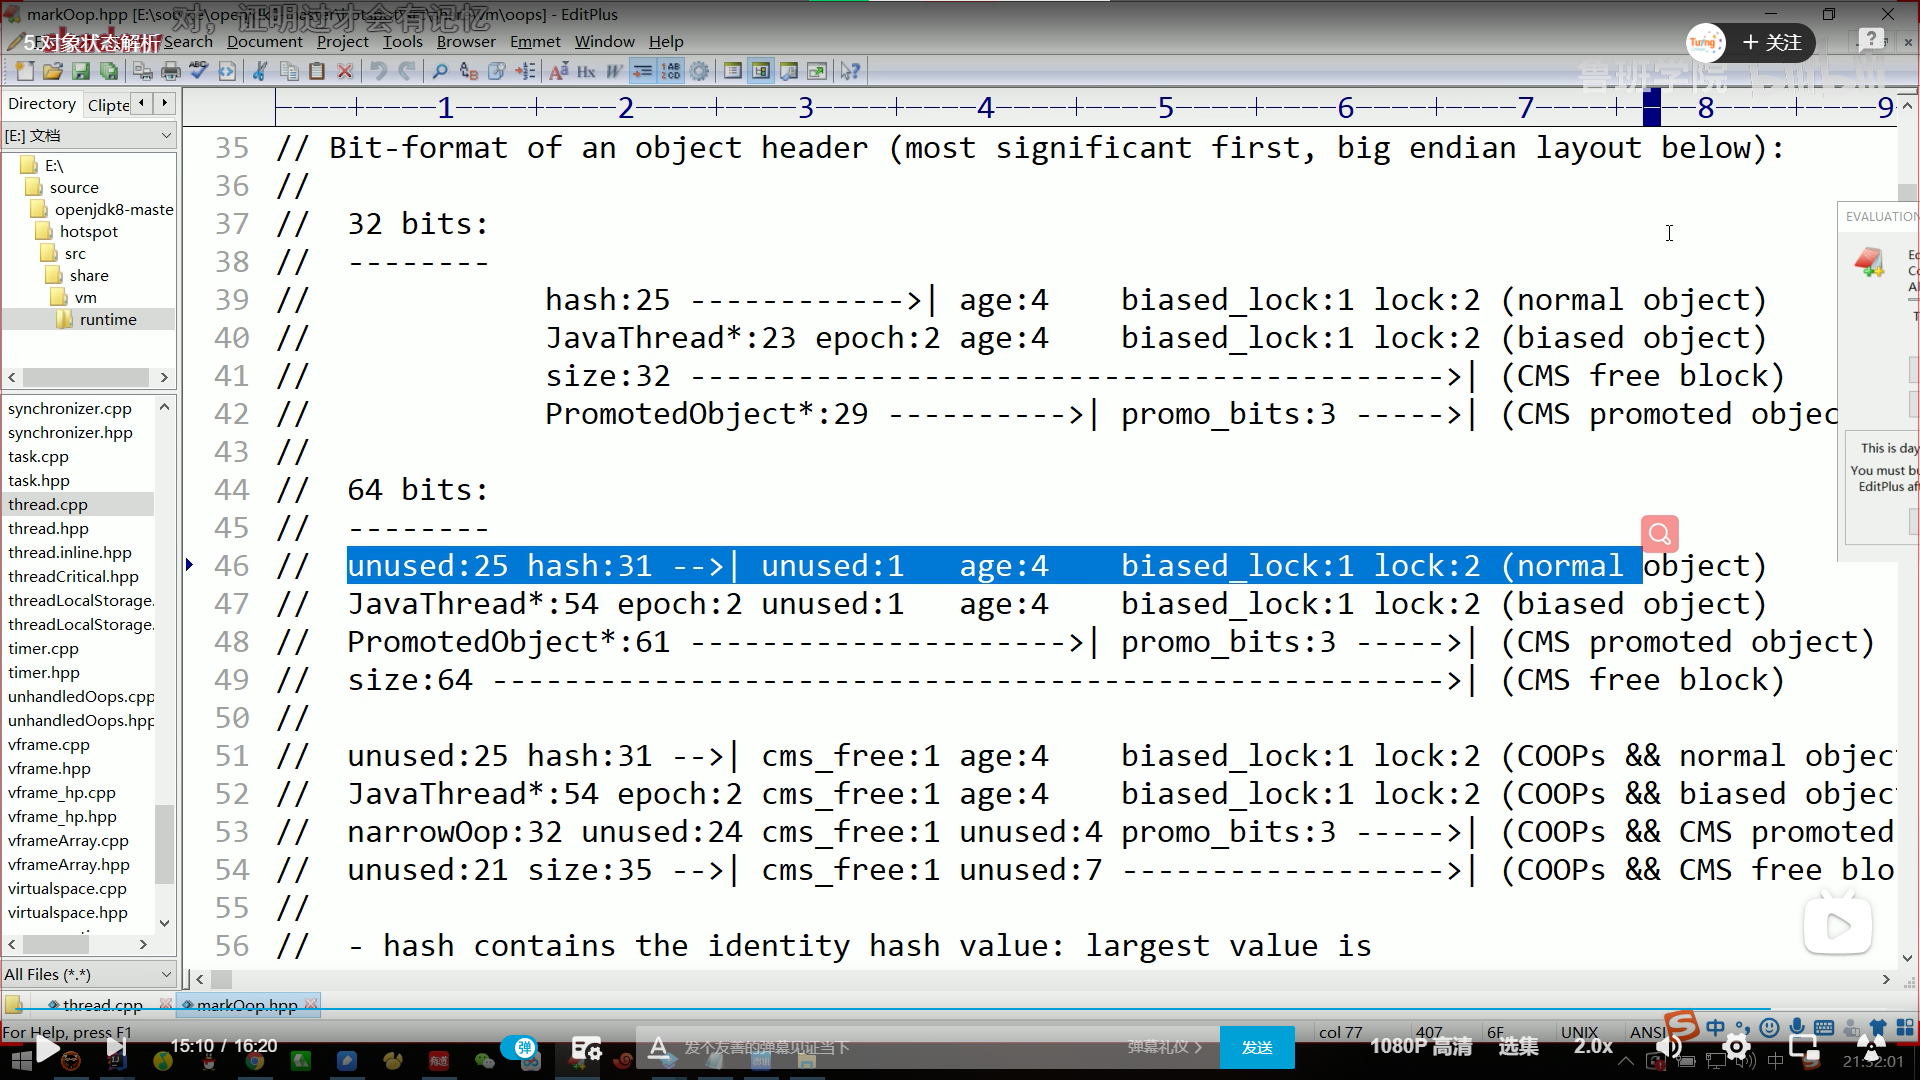Image resolution: width=1920 pixels, height=1080 pixels.
Task: Toggle the danmaku switch in the player
Action: [520, 1047]
